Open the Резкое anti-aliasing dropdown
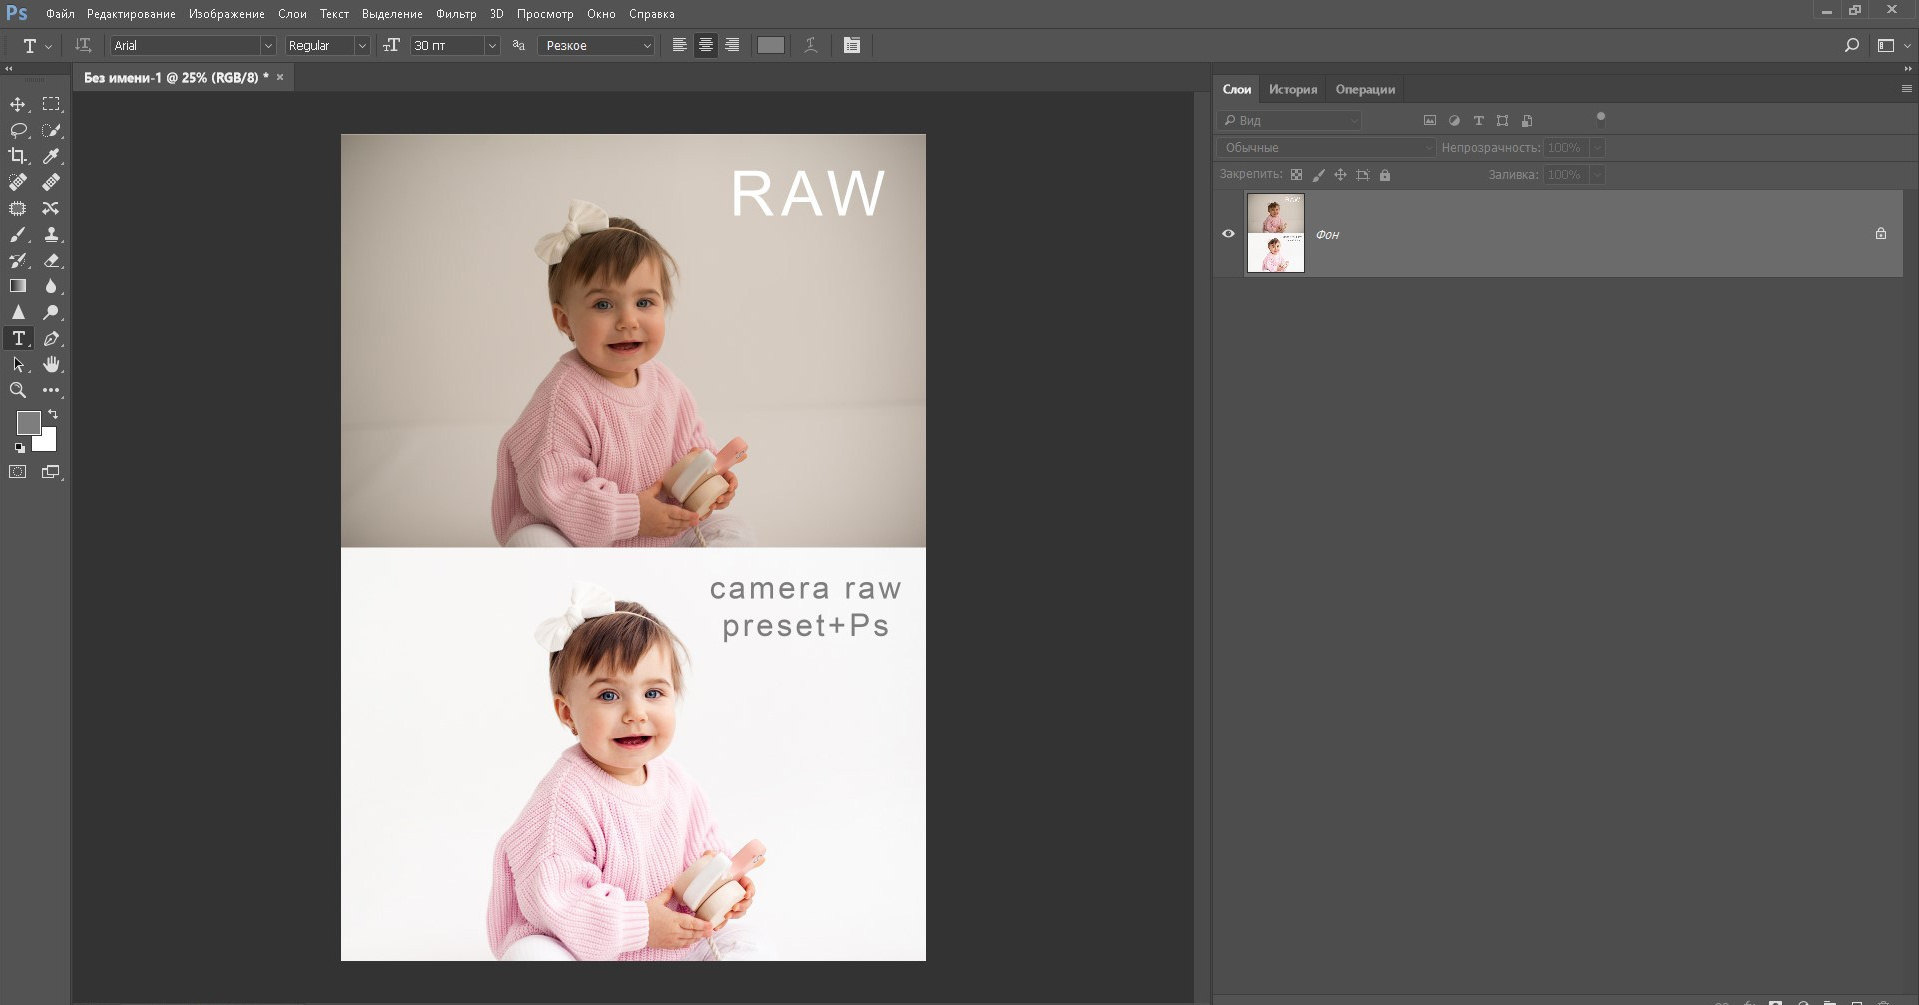Screen dimensions: 1919x1005 [x=646, y=46]
